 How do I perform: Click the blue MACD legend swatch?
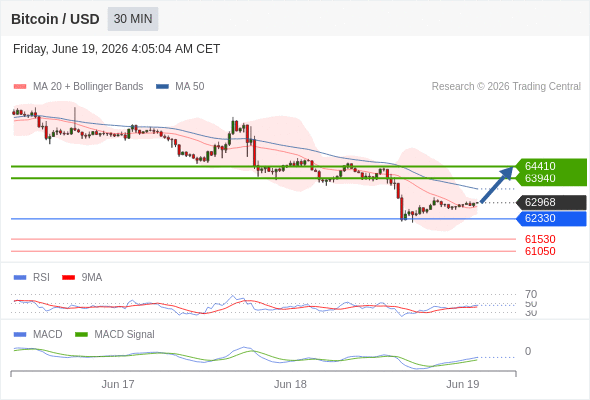click(x=20, y=335)
